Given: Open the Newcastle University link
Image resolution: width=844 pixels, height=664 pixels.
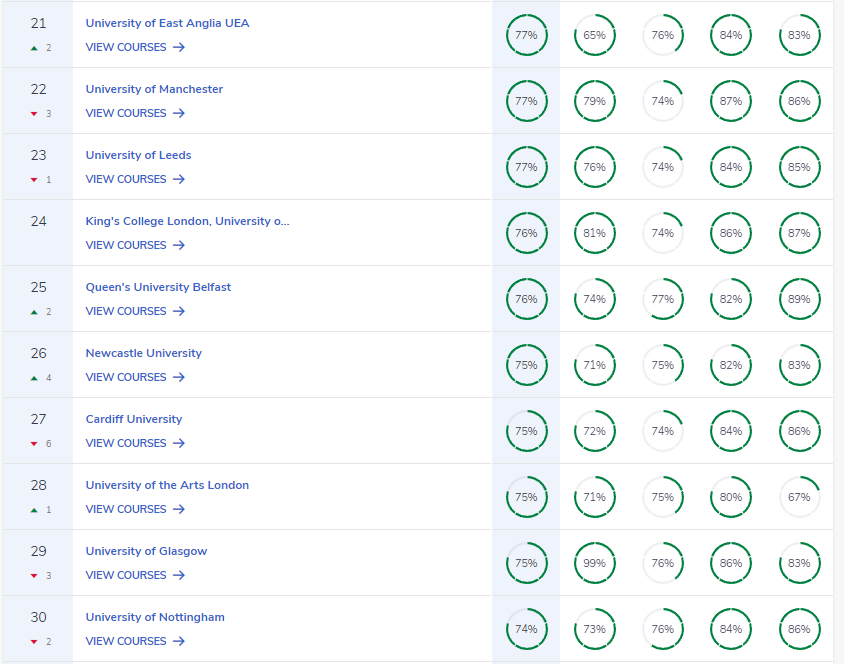Looking at the screenshot, I should coord(144,353).
